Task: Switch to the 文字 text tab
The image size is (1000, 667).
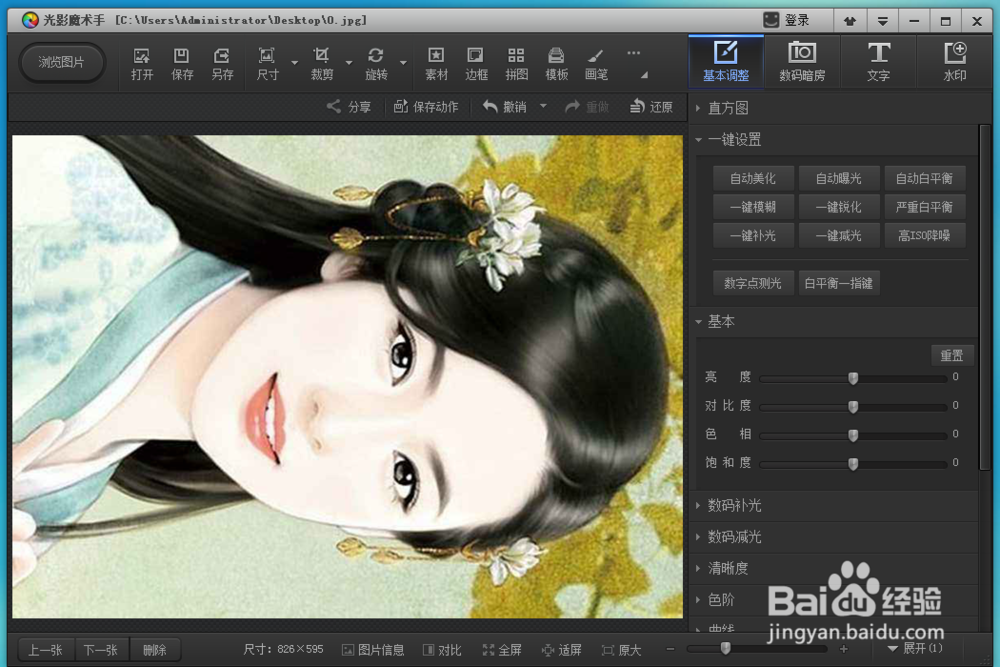Action: tap(878, 62)
